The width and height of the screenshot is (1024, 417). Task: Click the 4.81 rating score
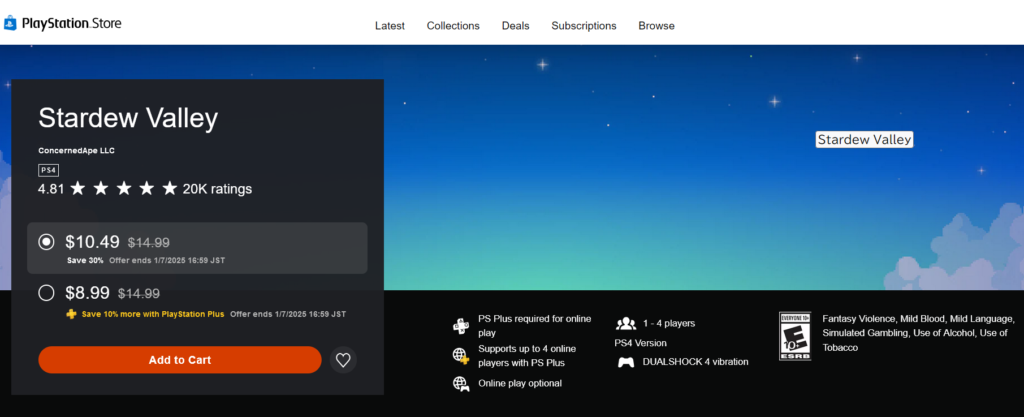pos(51,189)
